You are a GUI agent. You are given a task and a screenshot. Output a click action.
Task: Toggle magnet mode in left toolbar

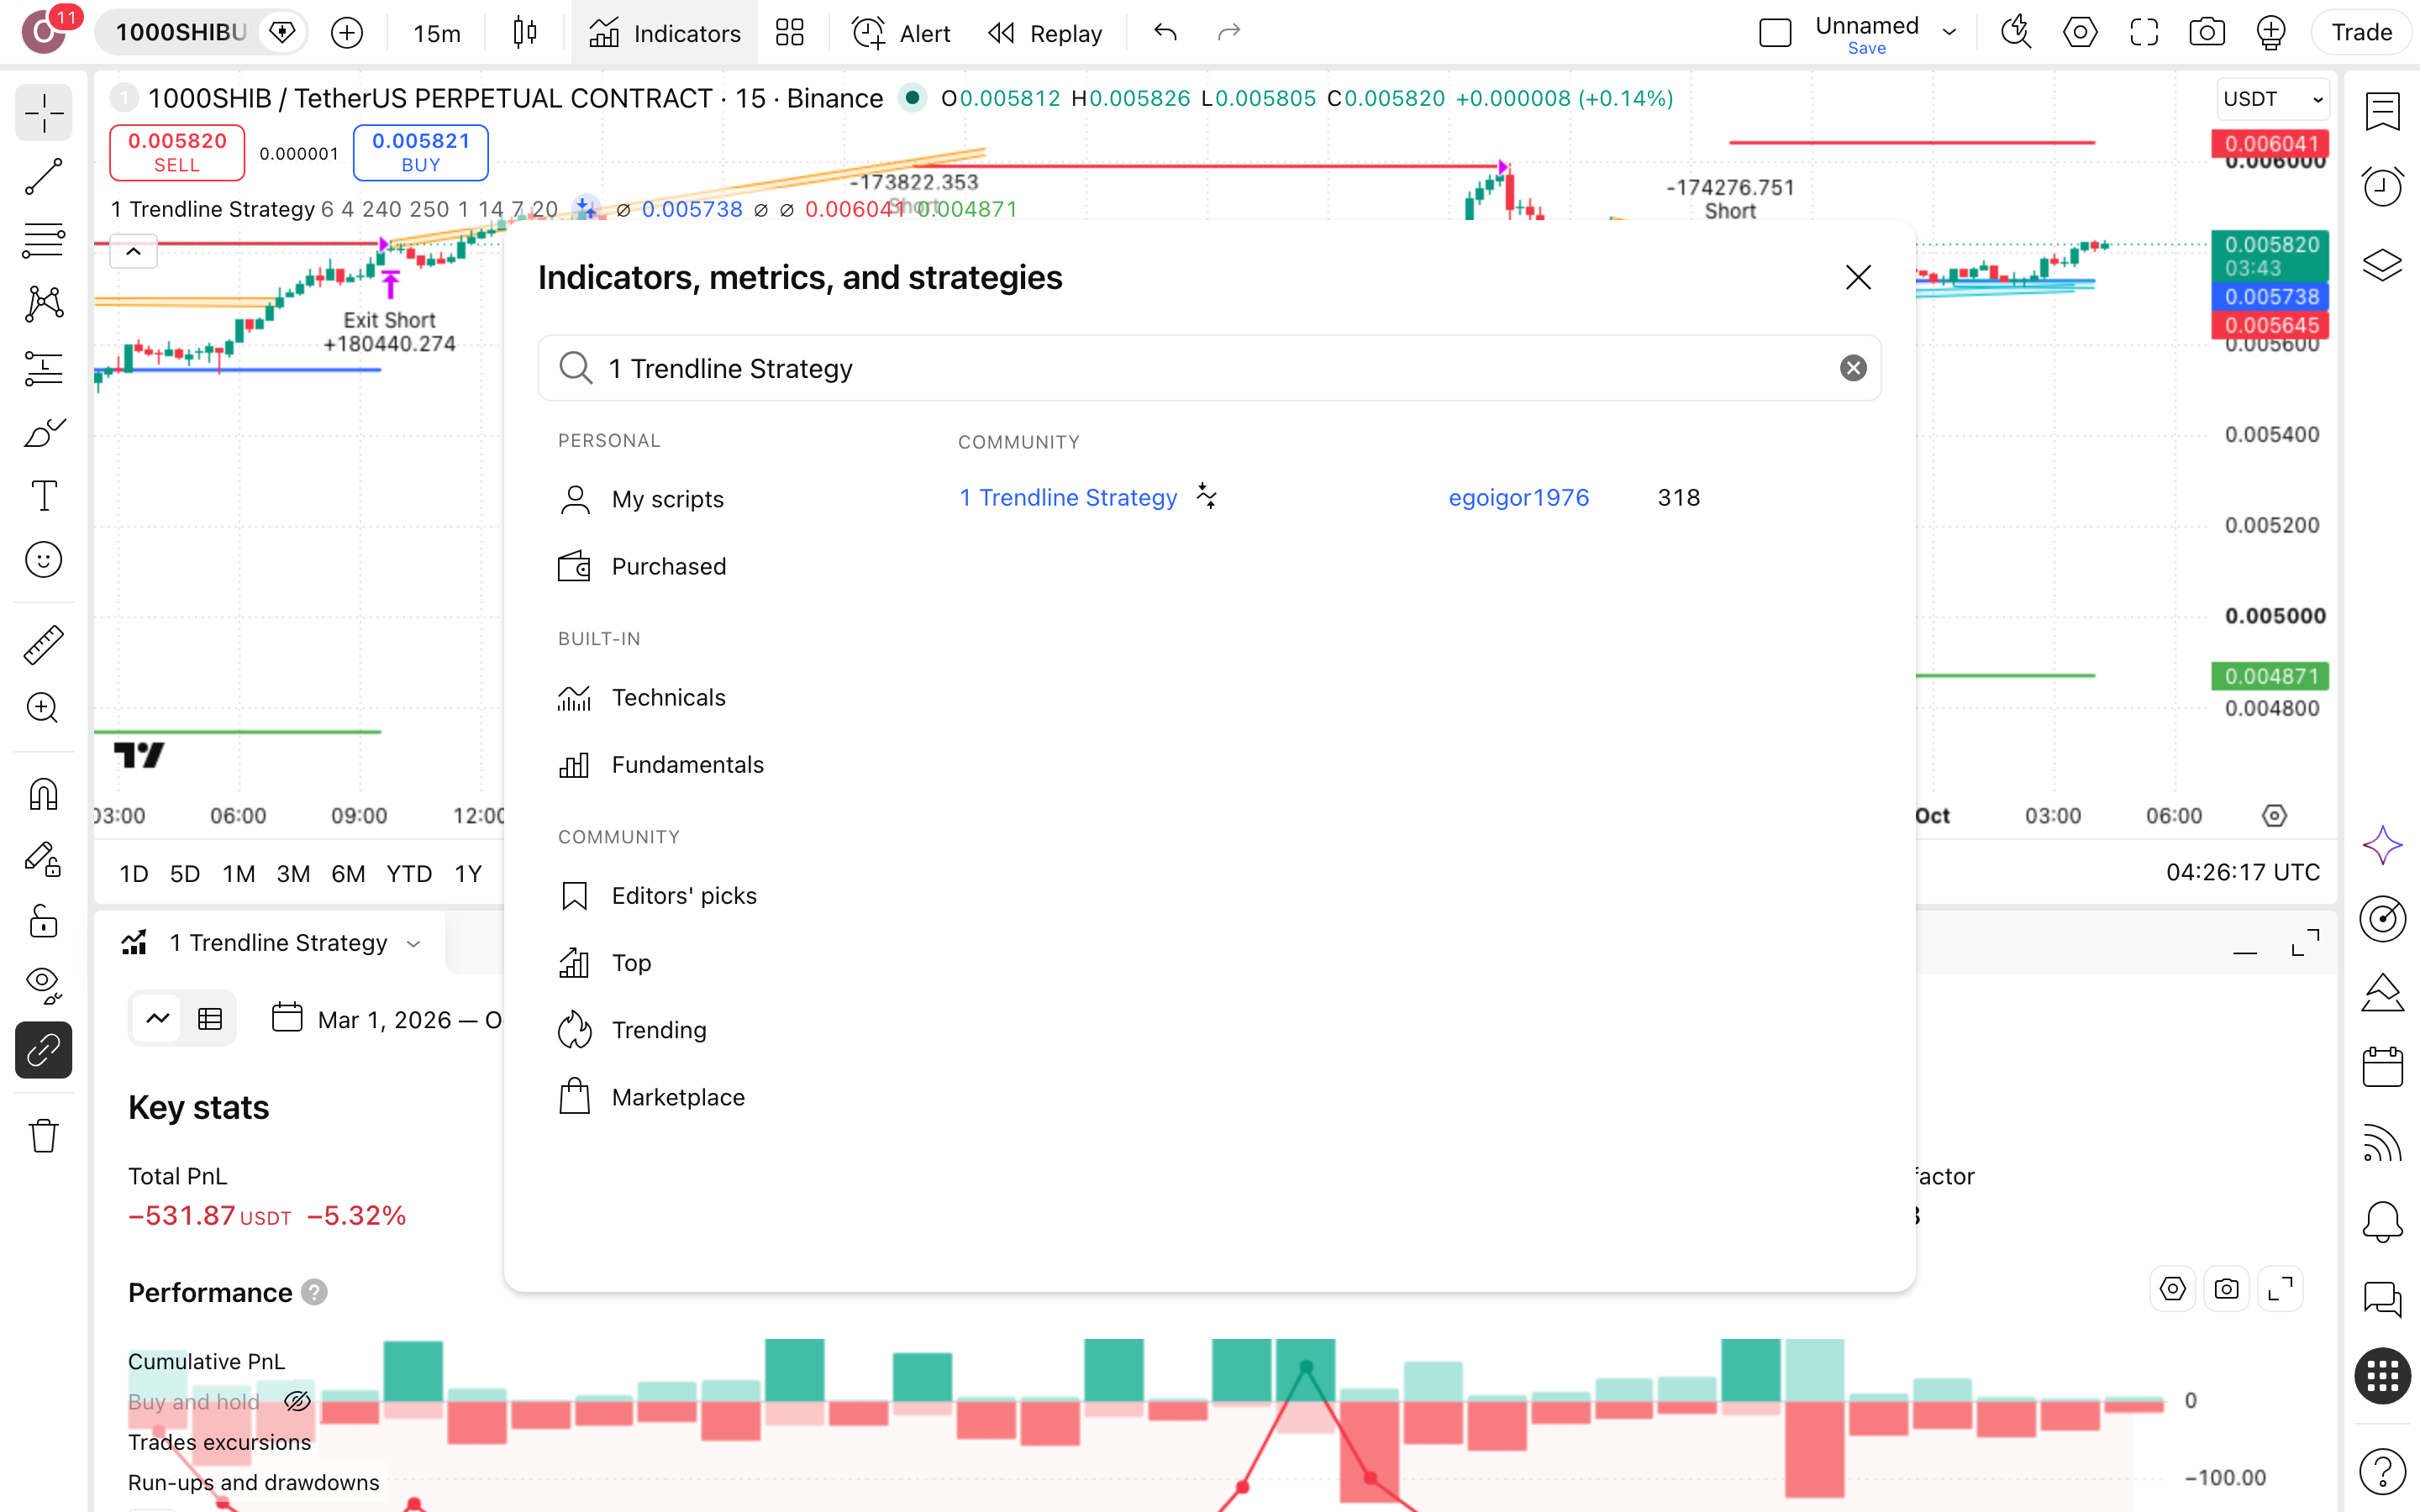click(x=43, y=795)
